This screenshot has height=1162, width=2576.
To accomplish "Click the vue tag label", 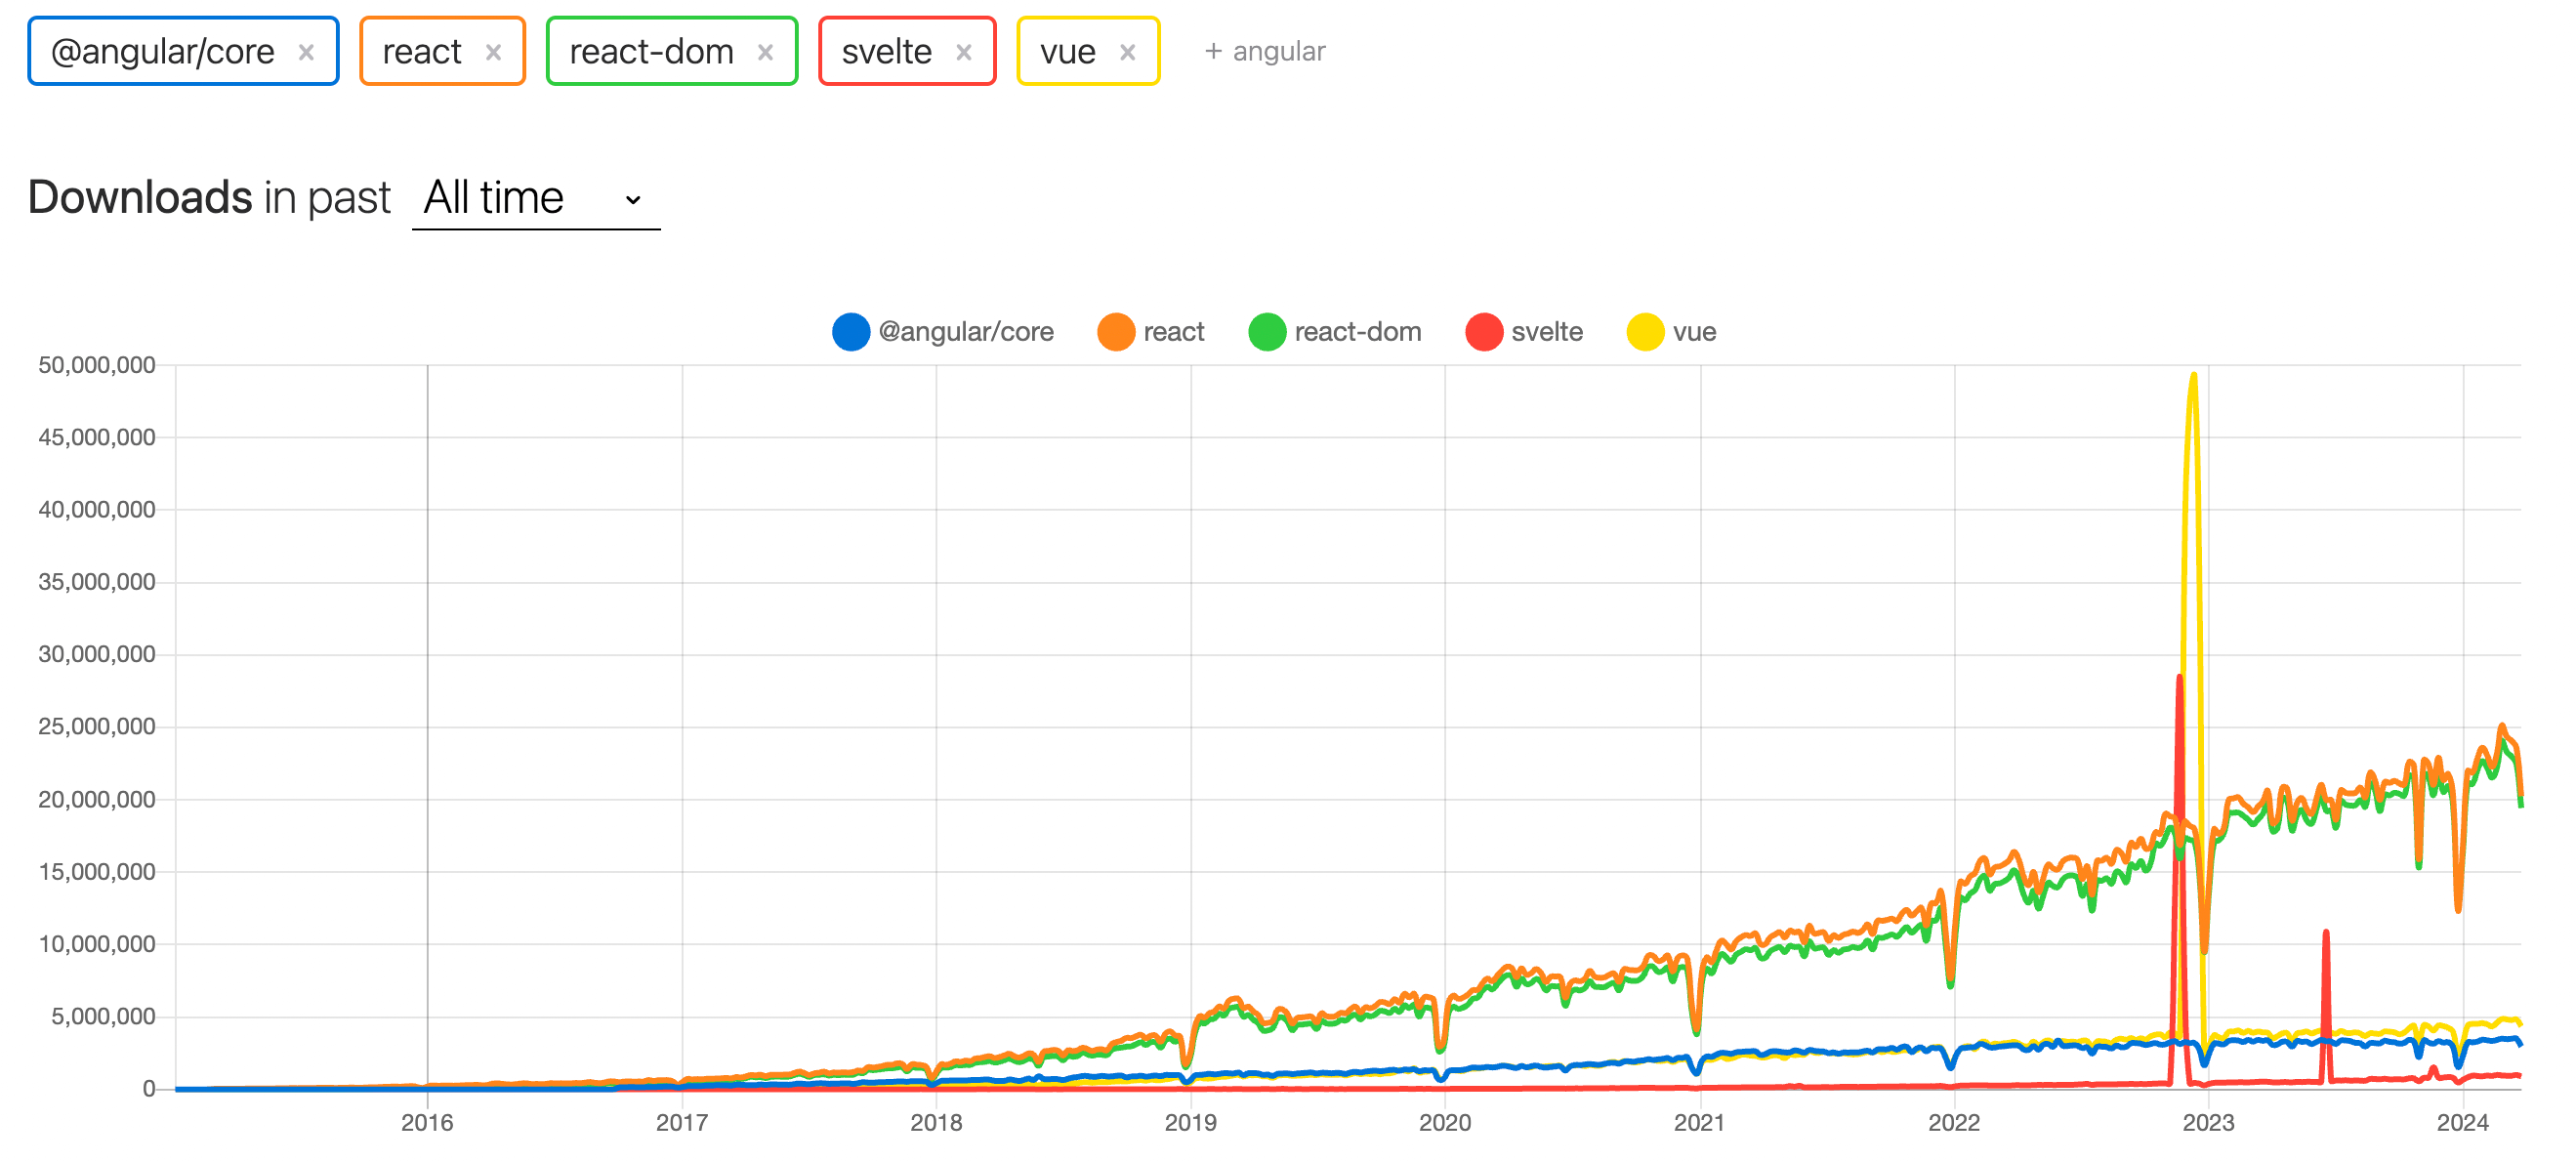I will click(1067, 51).
